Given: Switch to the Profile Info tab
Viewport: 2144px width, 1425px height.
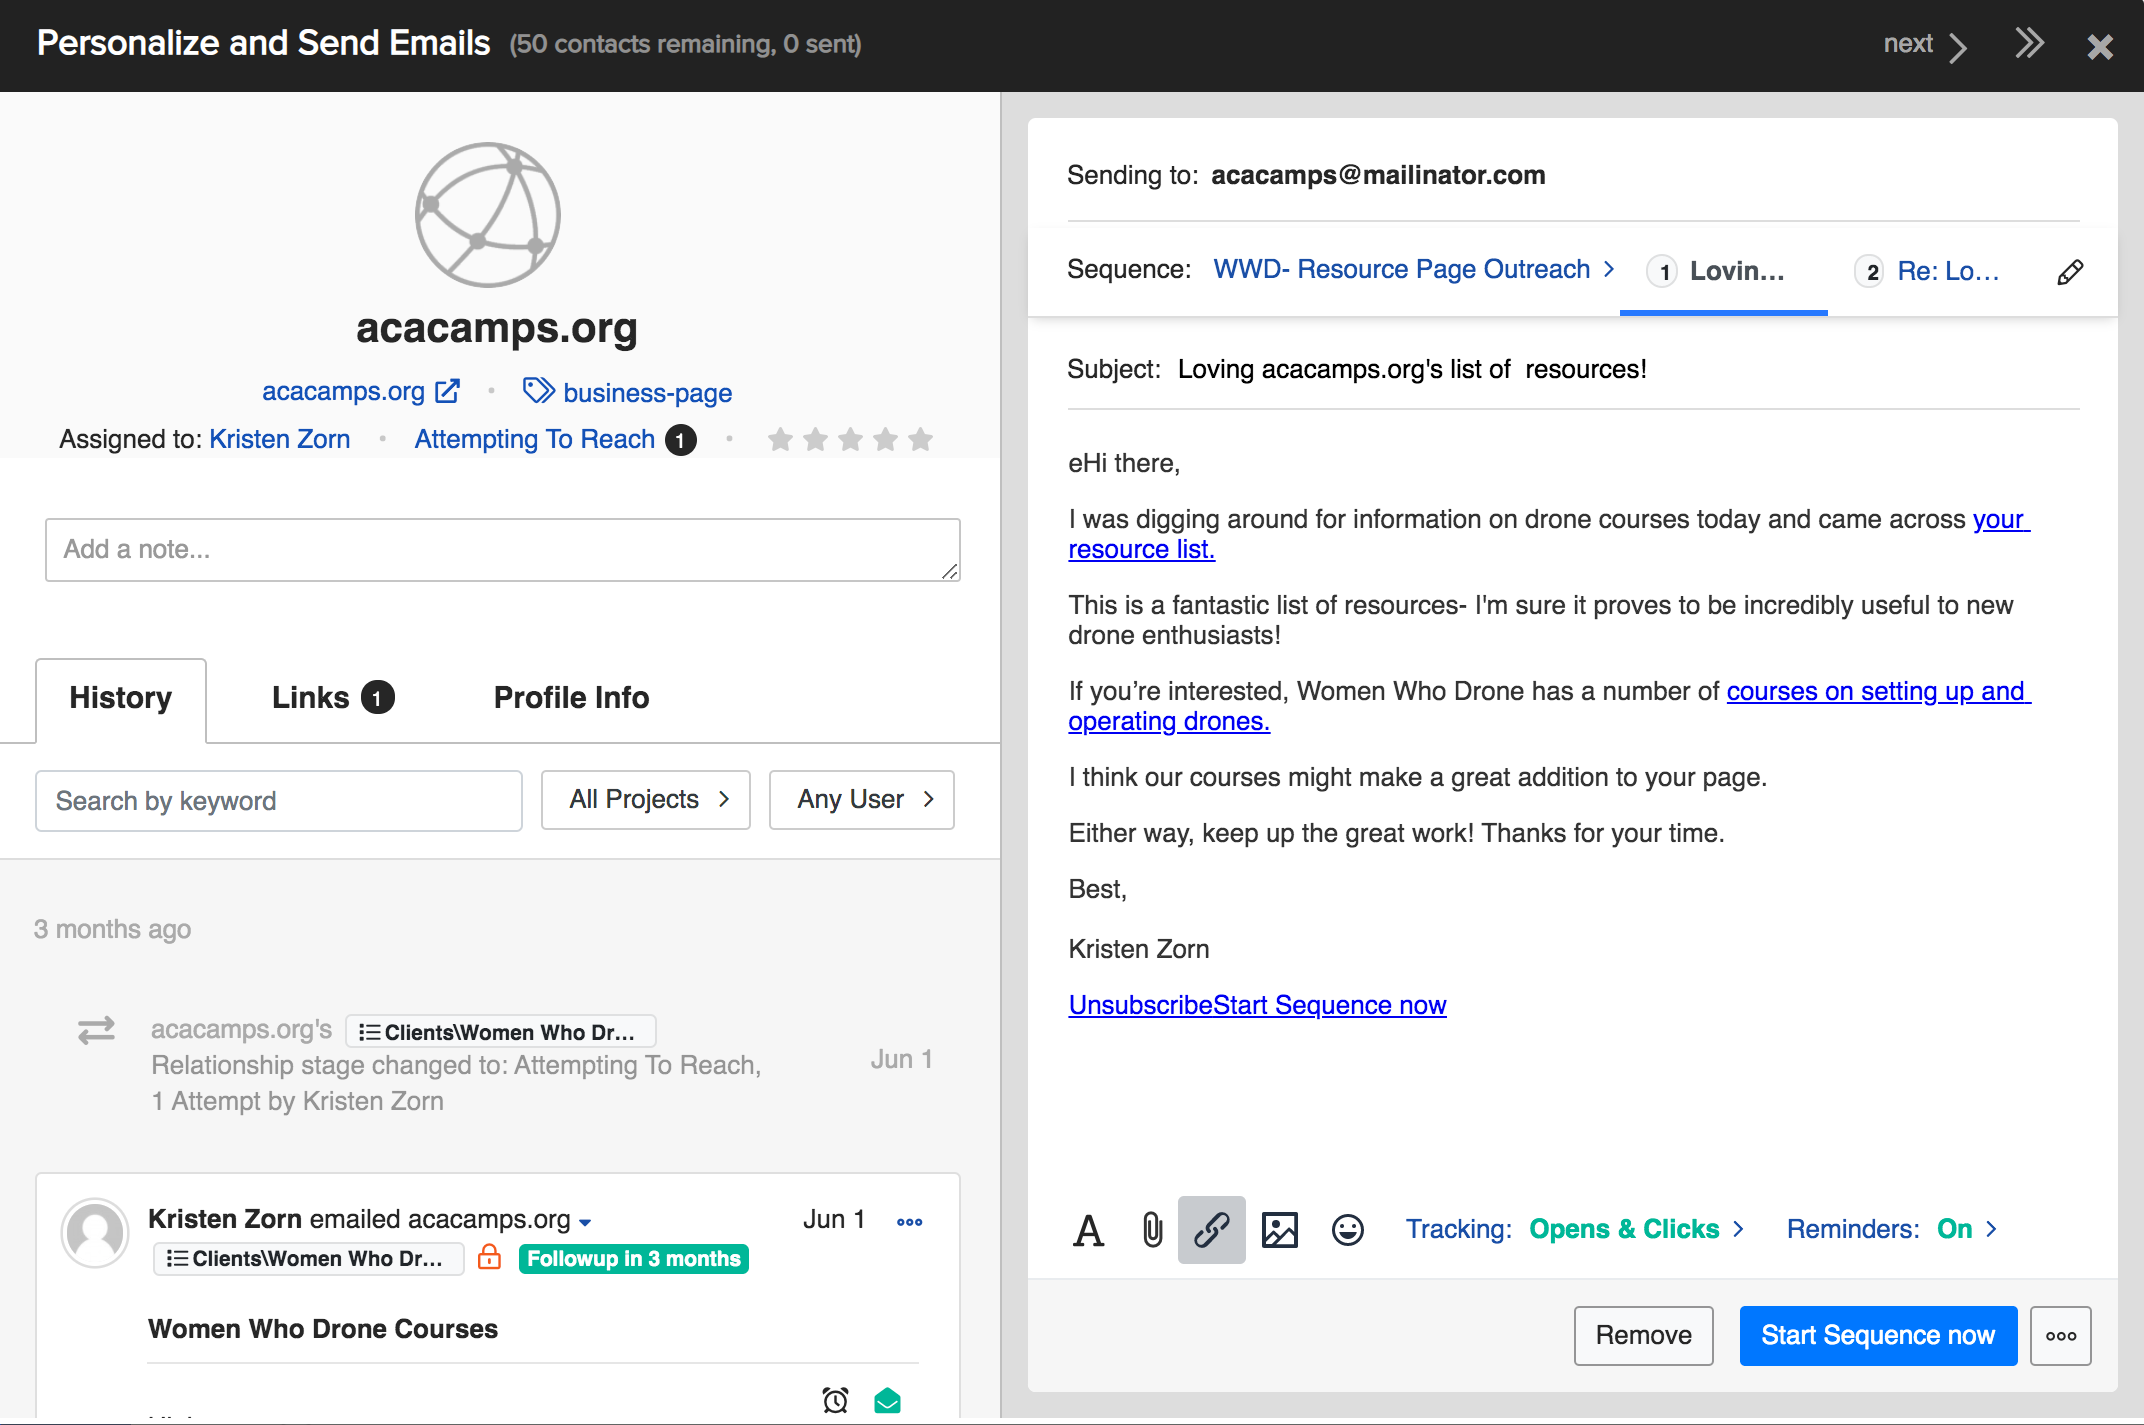Looking at the screenshot, I should pos(571,698).
